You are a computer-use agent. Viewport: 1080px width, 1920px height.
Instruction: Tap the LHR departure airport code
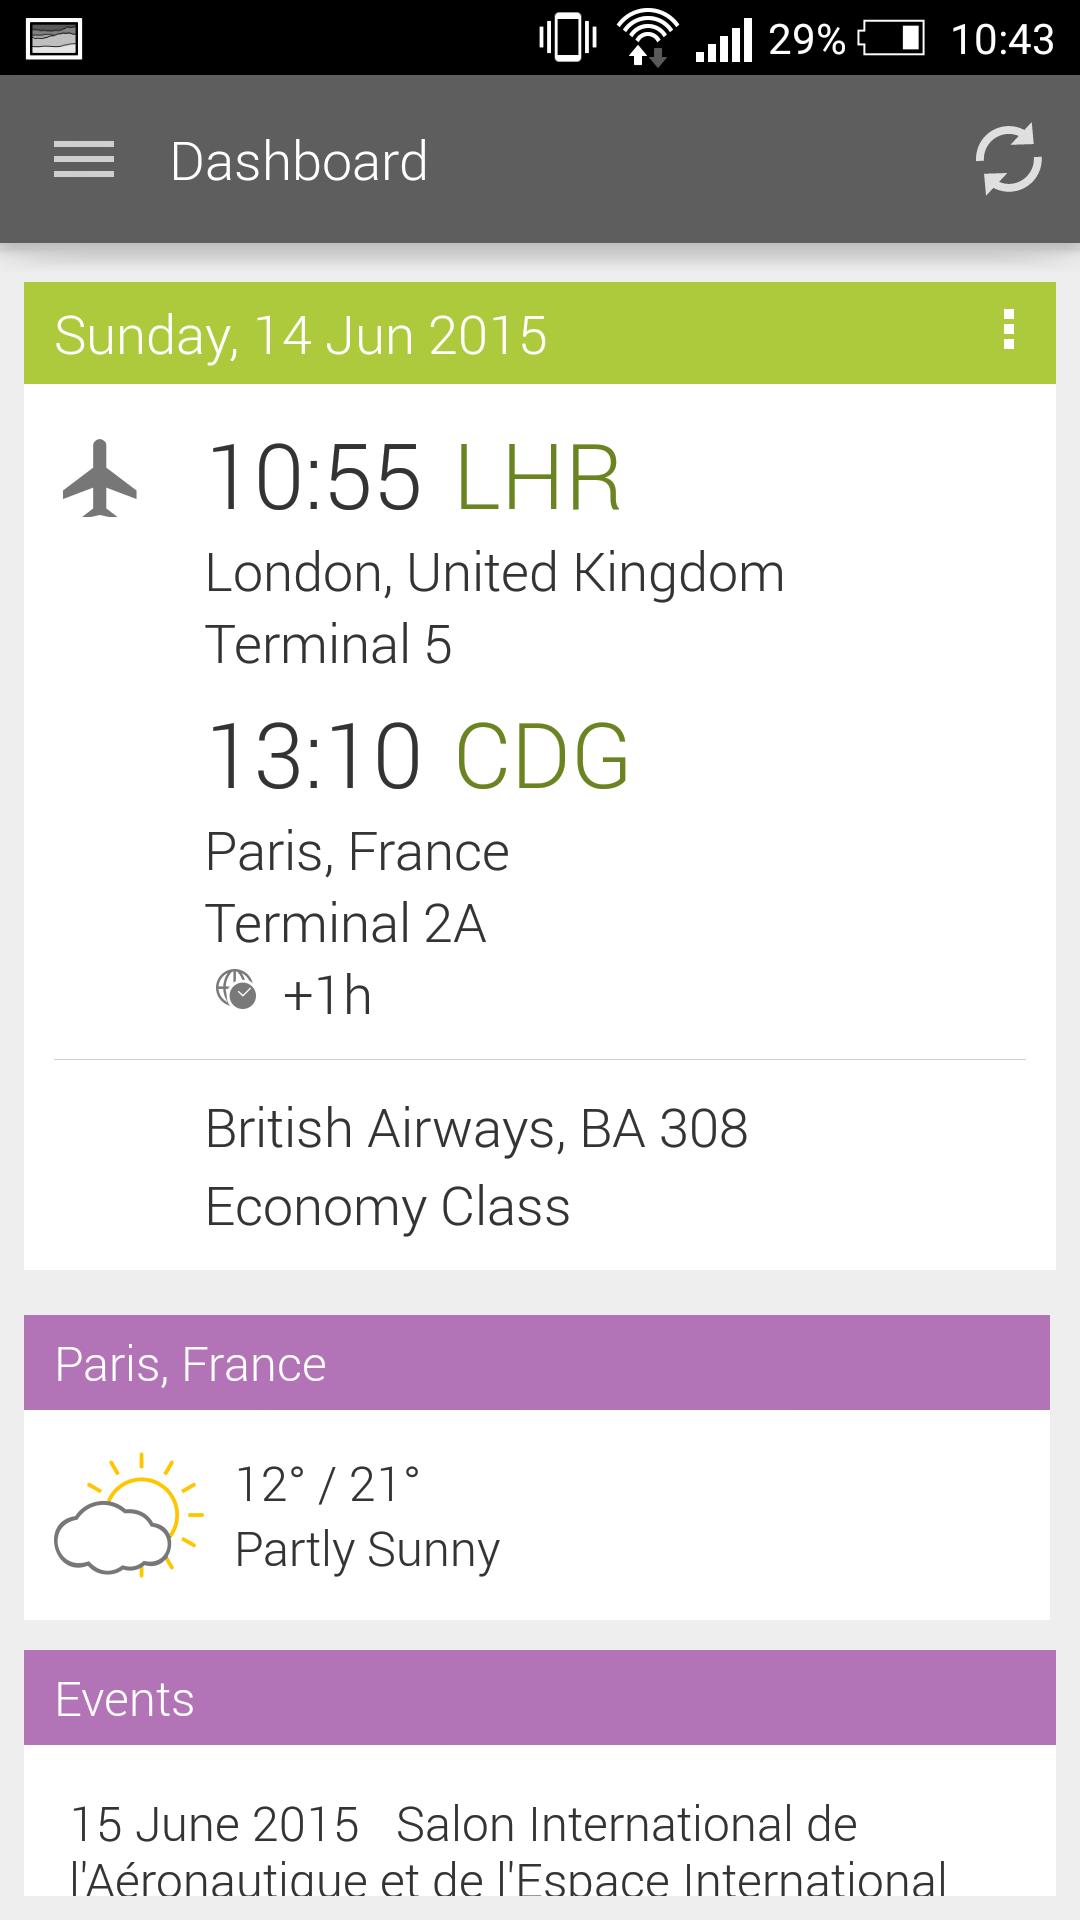538,479
